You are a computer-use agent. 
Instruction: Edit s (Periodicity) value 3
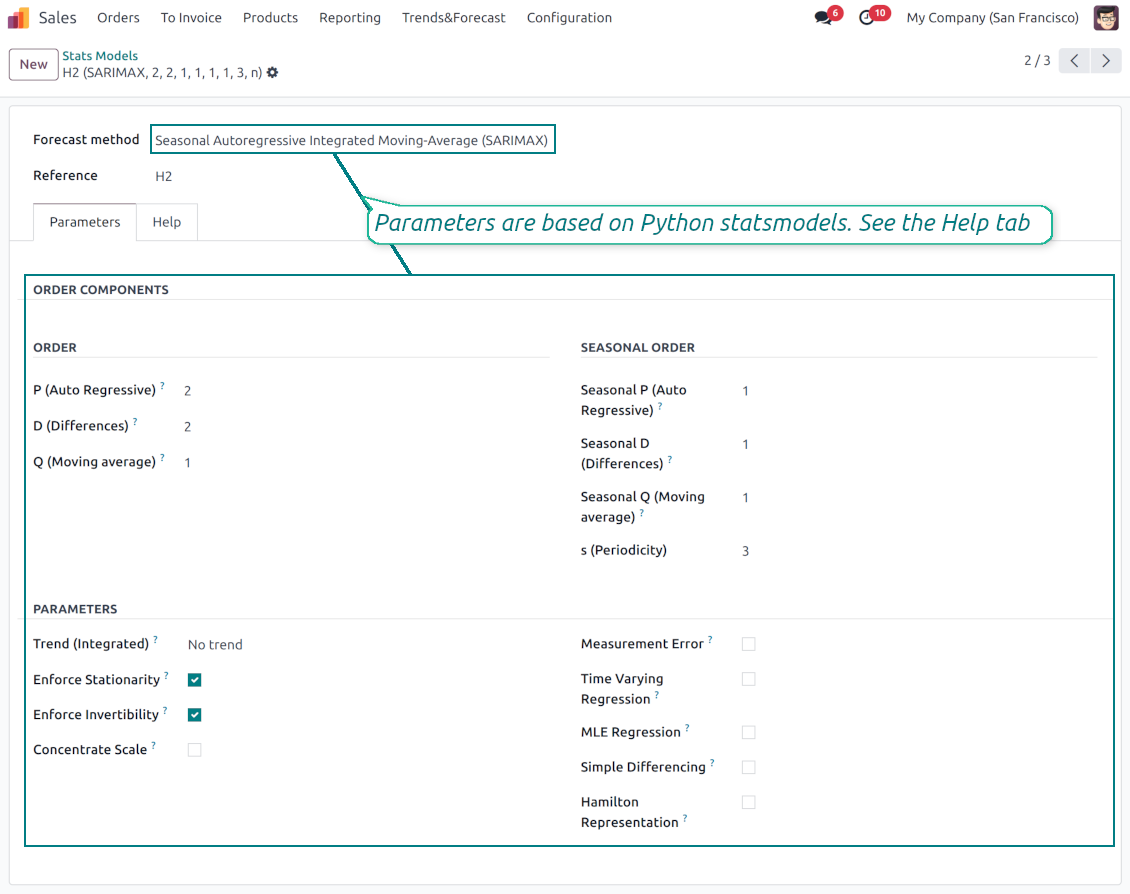[746, 551]
